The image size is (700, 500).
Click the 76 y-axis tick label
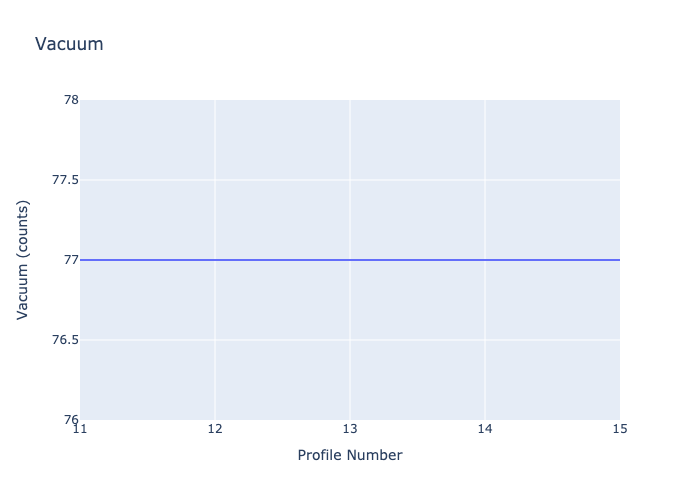pyautogui.click(x=71, y=419)
